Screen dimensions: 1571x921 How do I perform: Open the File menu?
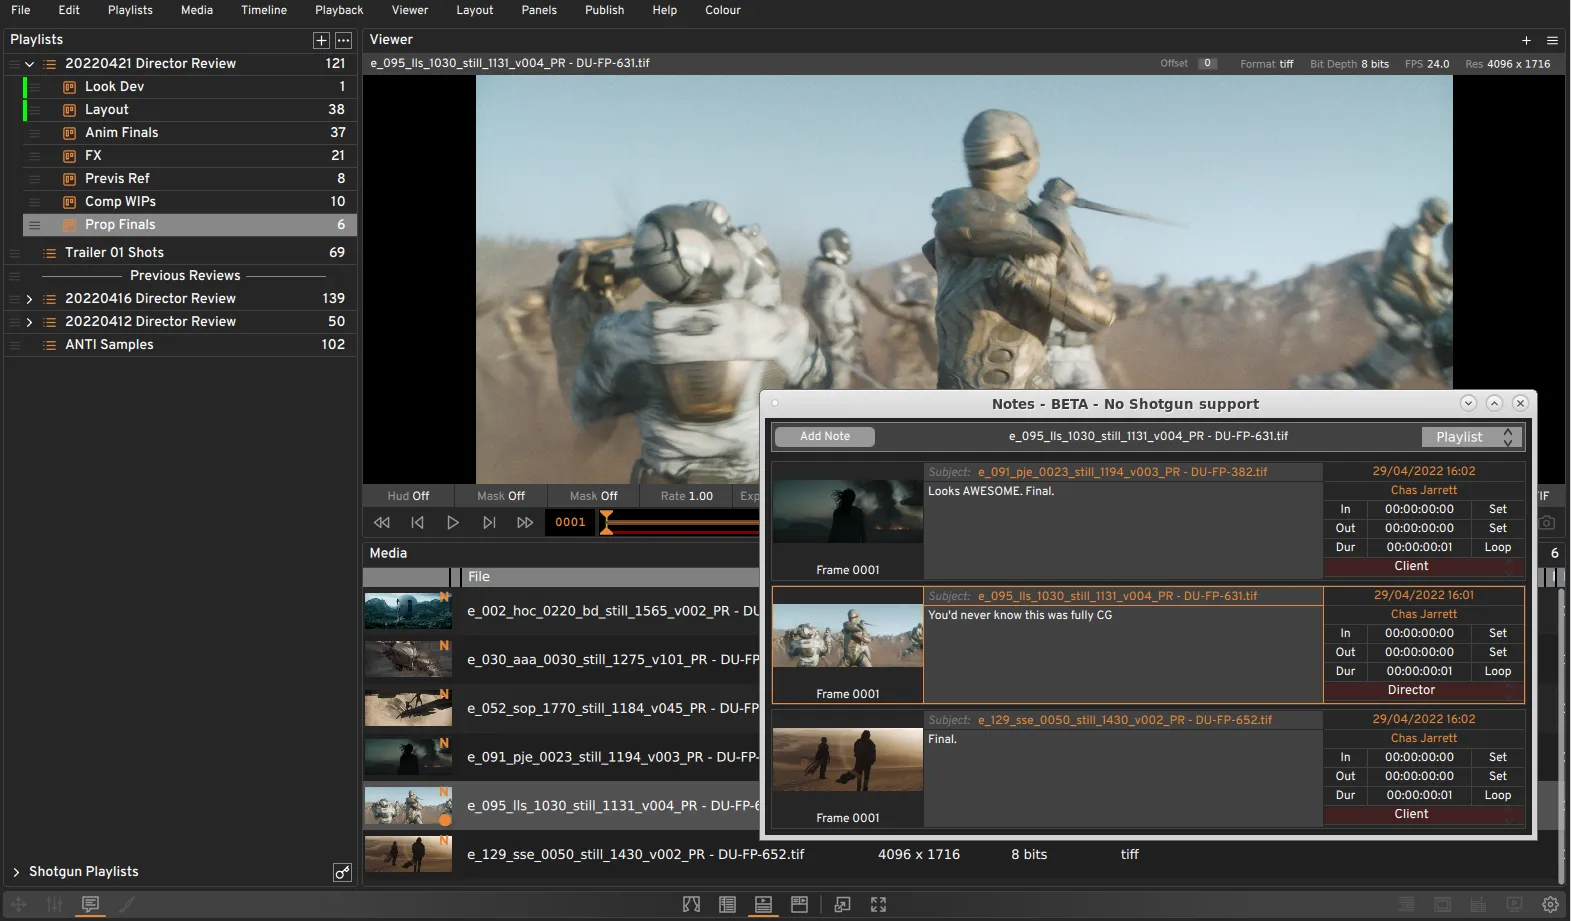20,10
